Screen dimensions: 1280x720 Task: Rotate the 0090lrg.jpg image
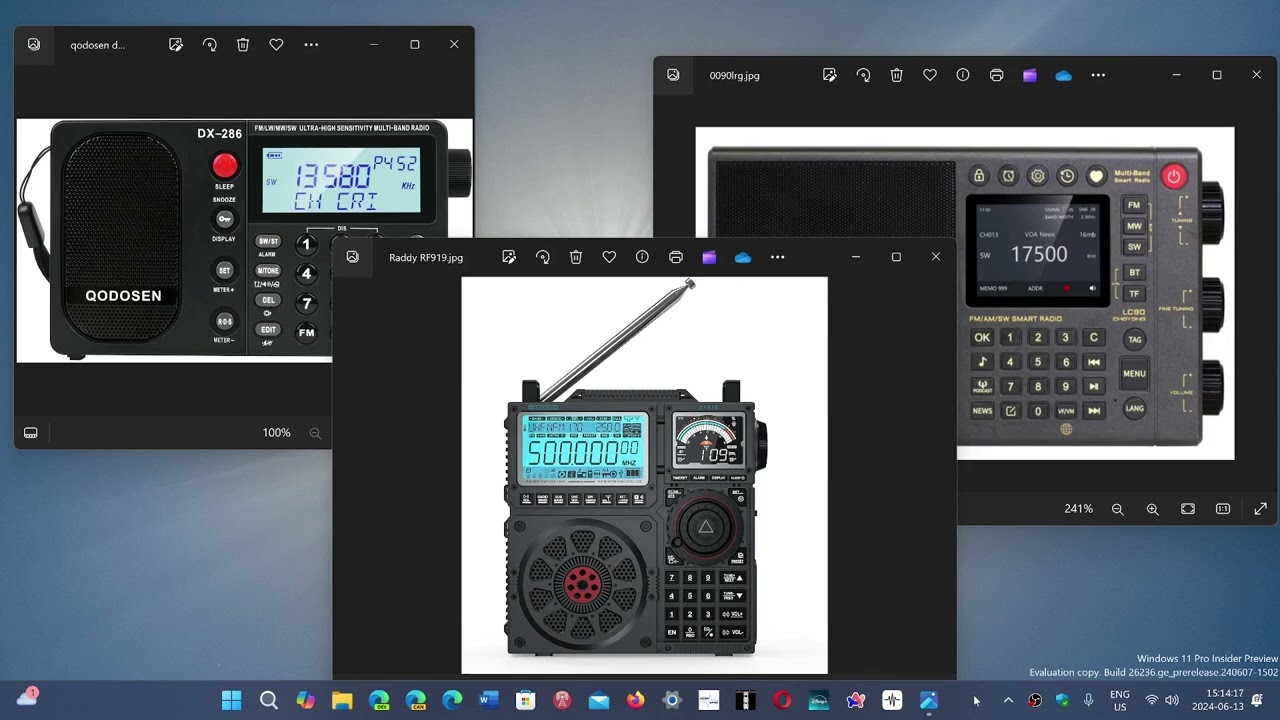click(863, 75)
